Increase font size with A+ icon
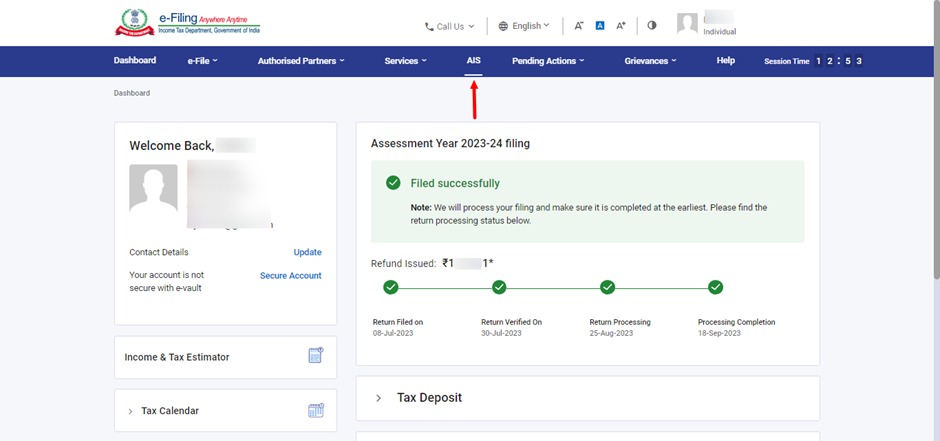The height and width of the screenshot is (441, 940). pyautogui.click(x=621, y=26)
